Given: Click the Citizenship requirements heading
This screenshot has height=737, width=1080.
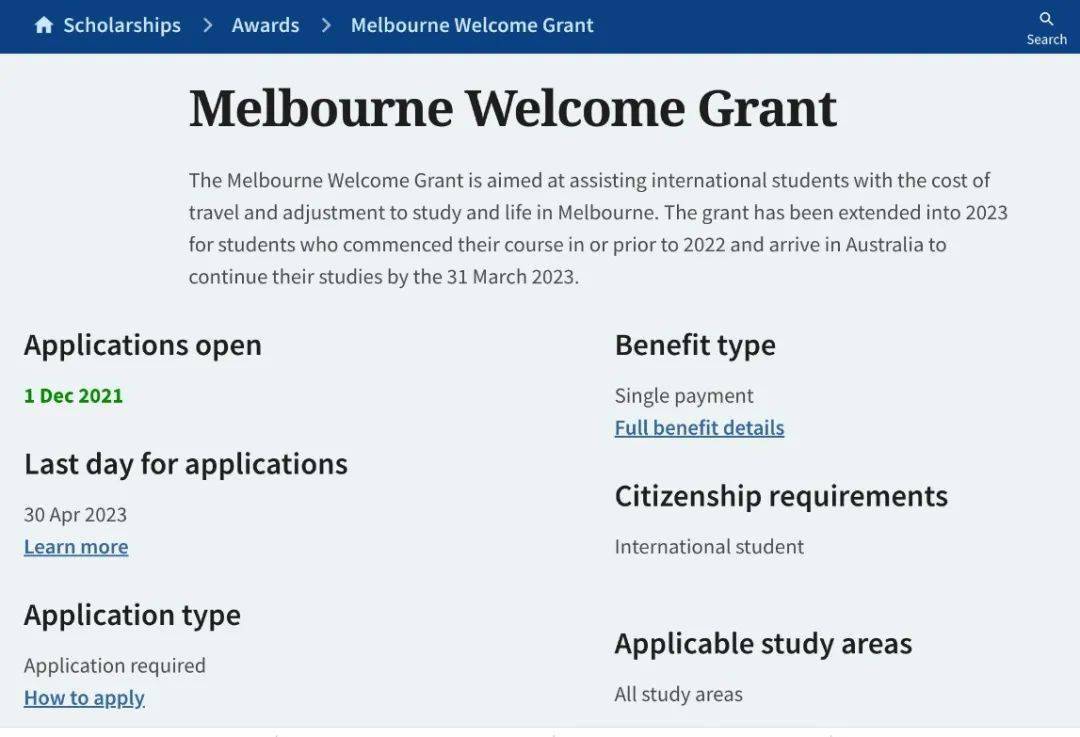Looking at the screenshot, I should point(781,496).
